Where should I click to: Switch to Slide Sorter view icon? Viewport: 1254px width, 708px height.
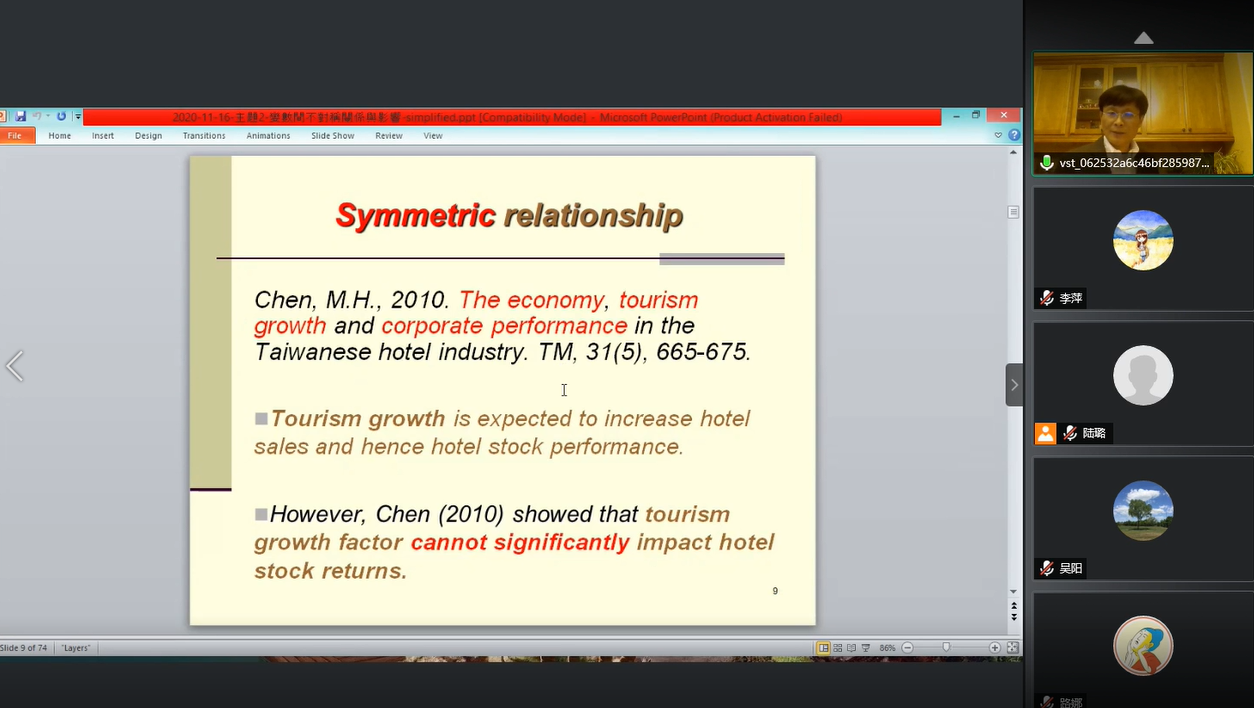click(837, 648)
